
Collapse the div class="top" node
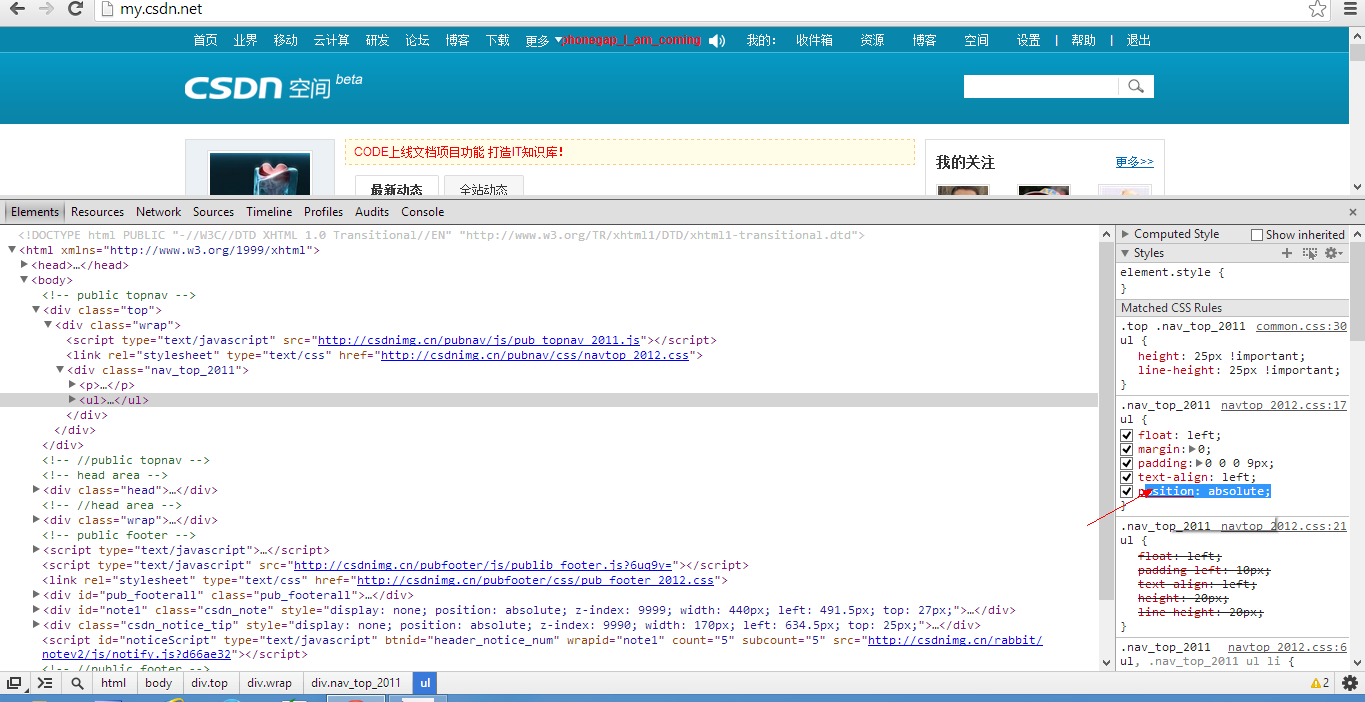(x=36, y=310)
